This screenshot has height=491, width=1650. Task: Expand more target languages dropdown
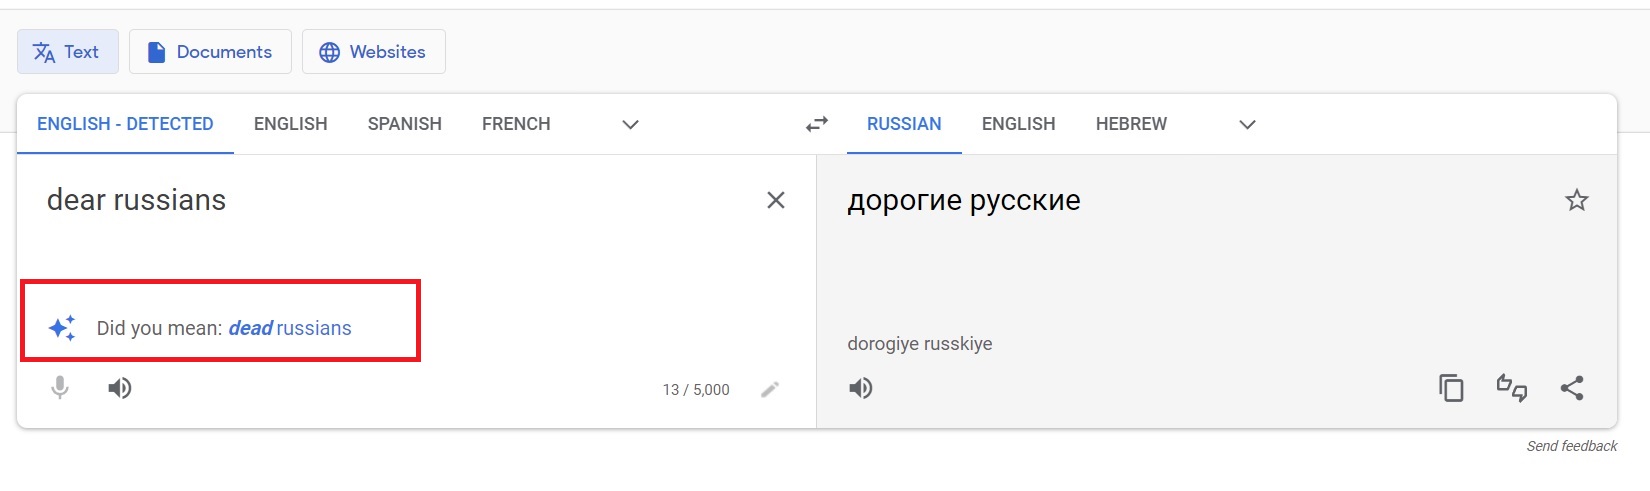1247,124
